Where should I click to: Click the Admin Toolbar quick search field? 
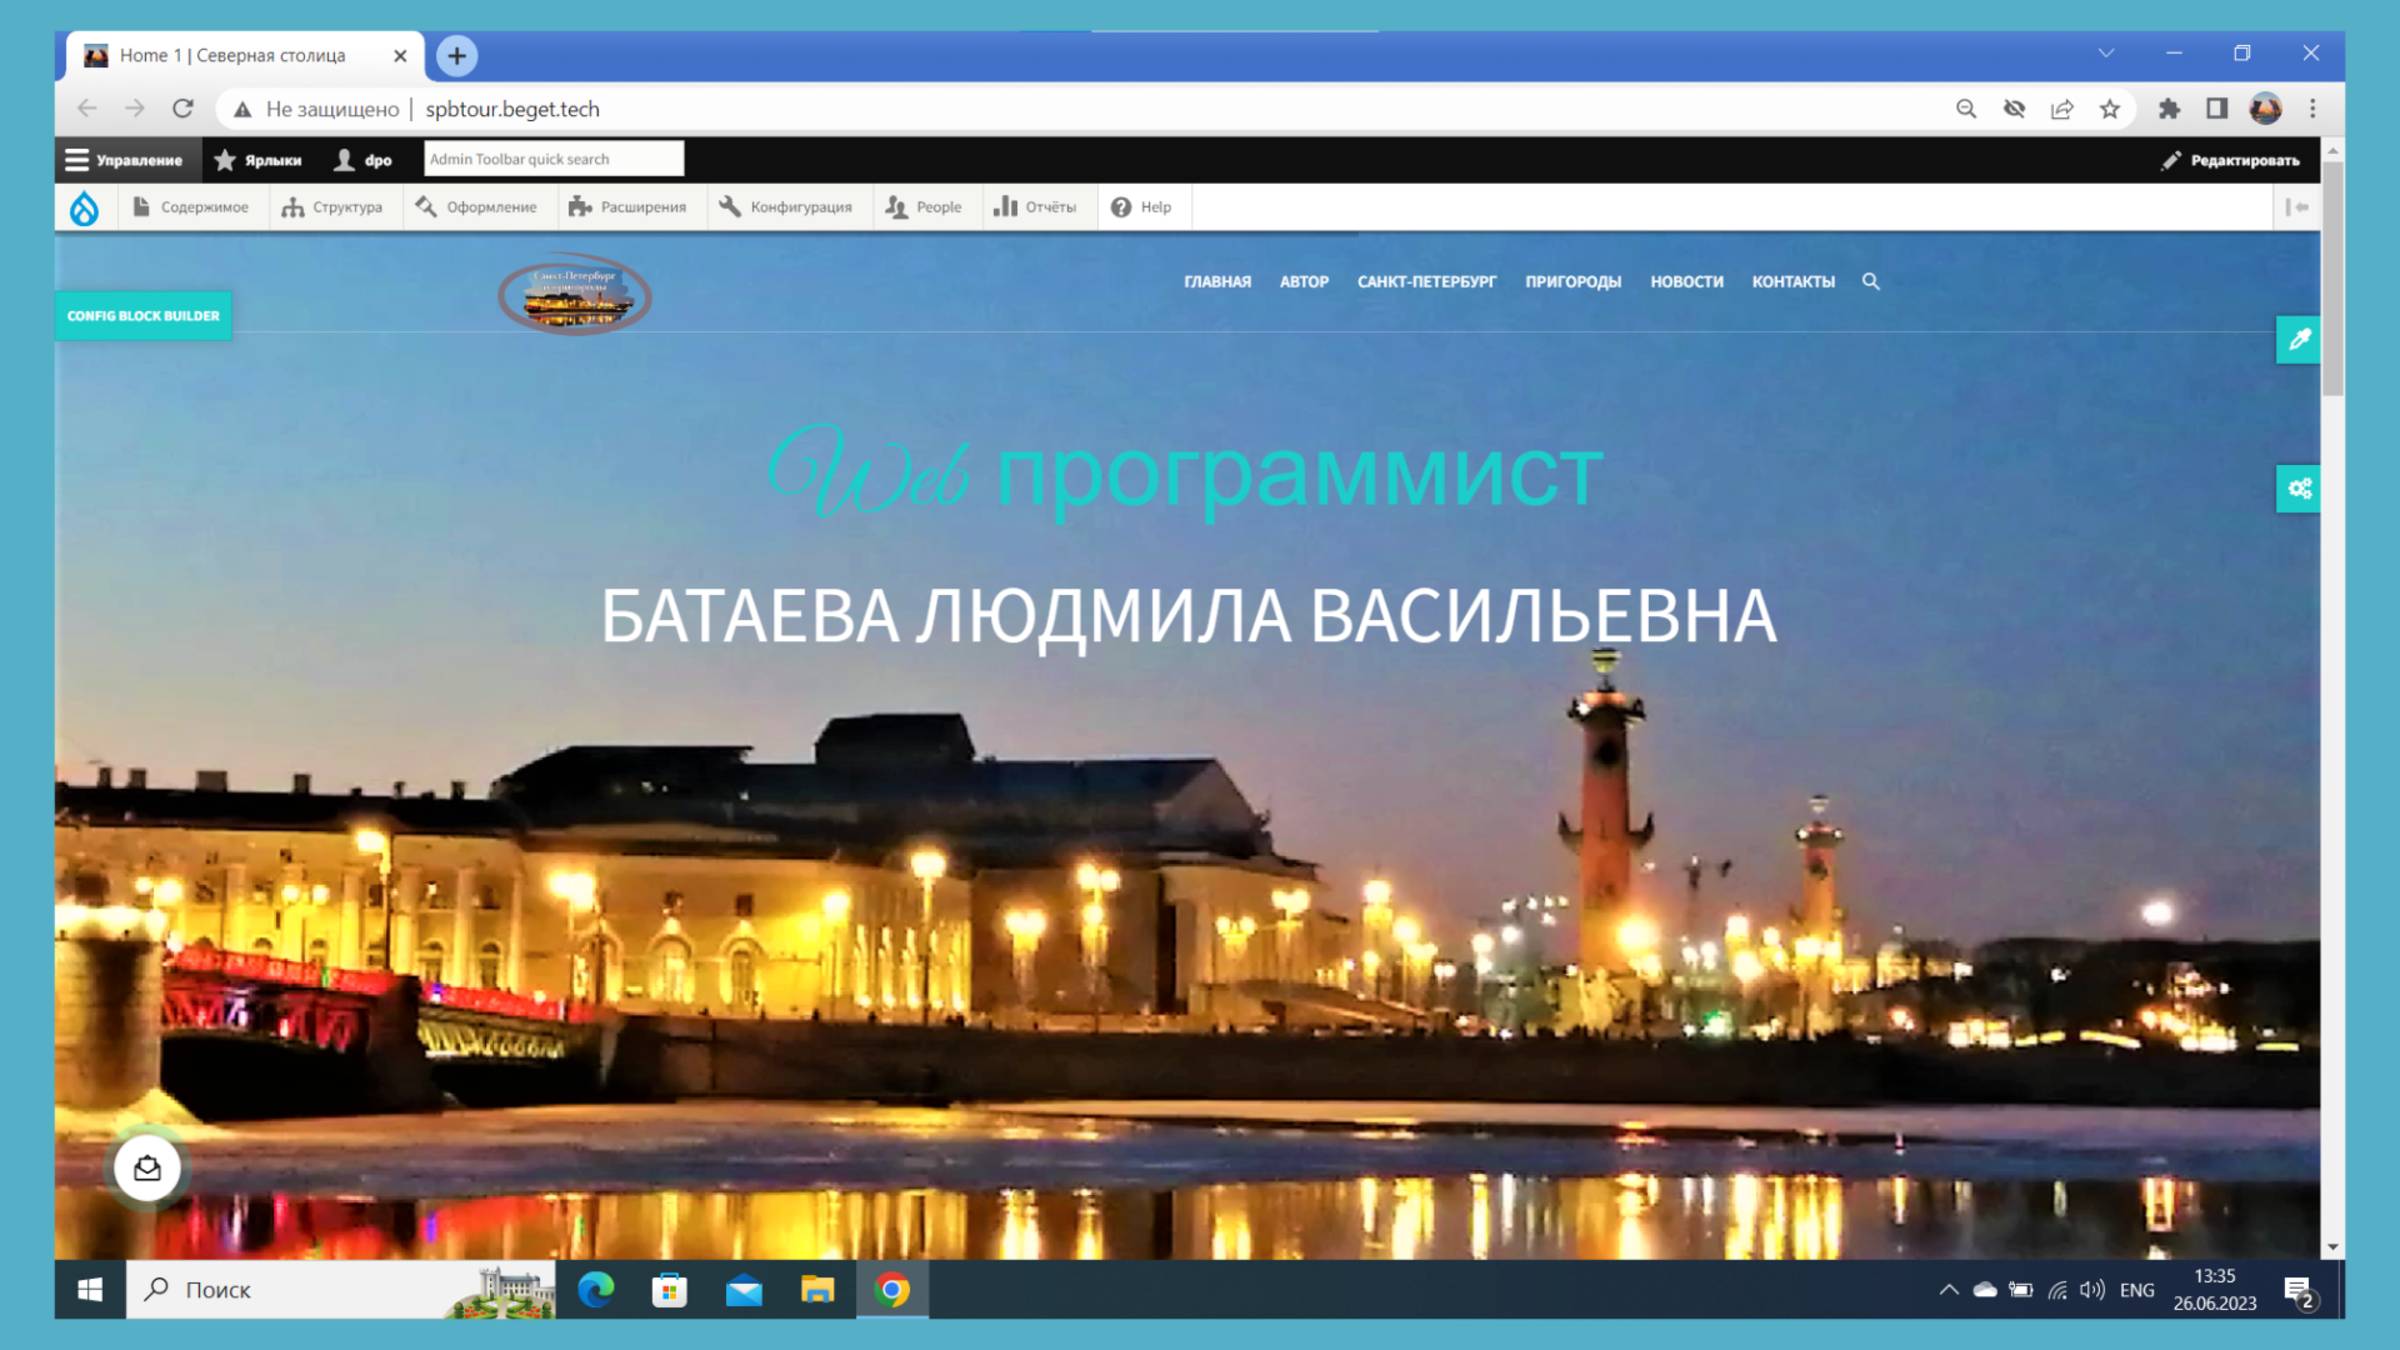pos(553,158)
